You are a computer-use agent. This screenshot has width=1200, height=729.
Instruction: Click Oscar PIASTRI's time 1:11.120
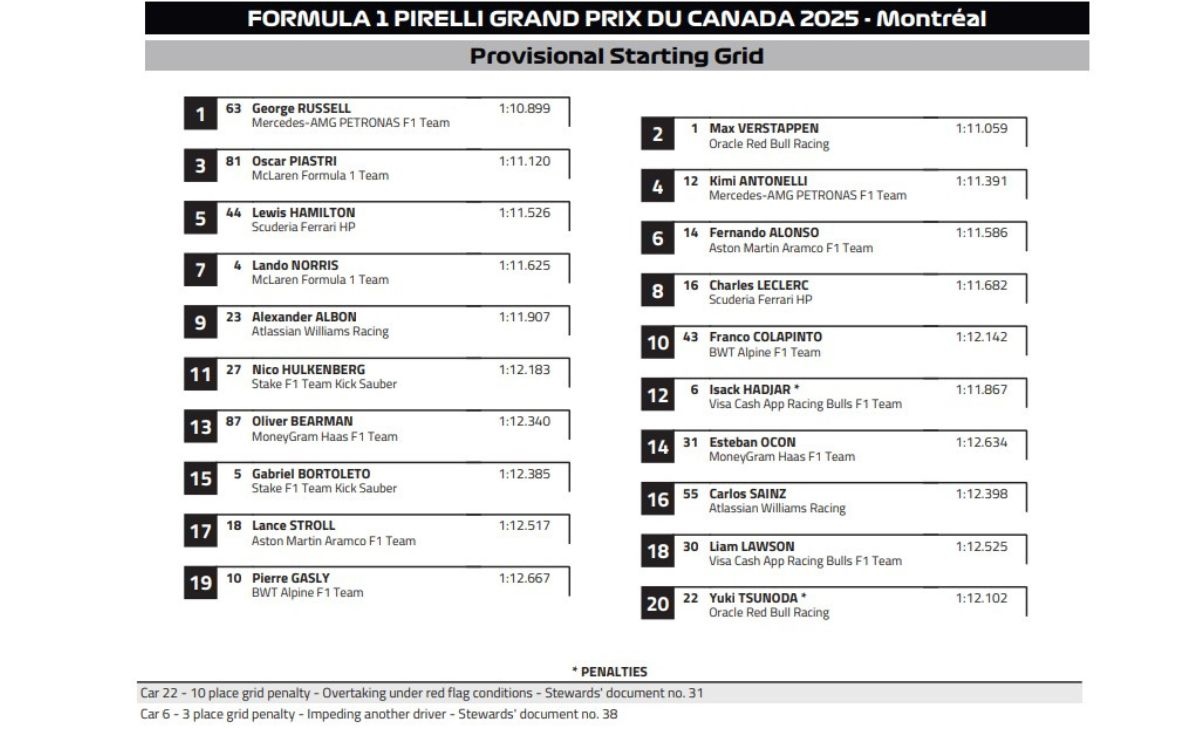pyautogui.click(x=524, y=160)
